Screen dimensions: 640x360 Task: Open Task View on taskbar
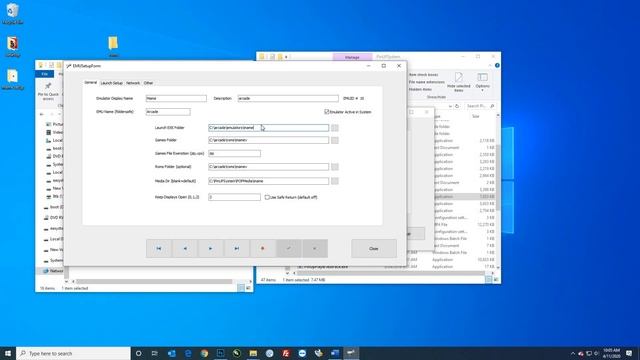click(155, 353)
